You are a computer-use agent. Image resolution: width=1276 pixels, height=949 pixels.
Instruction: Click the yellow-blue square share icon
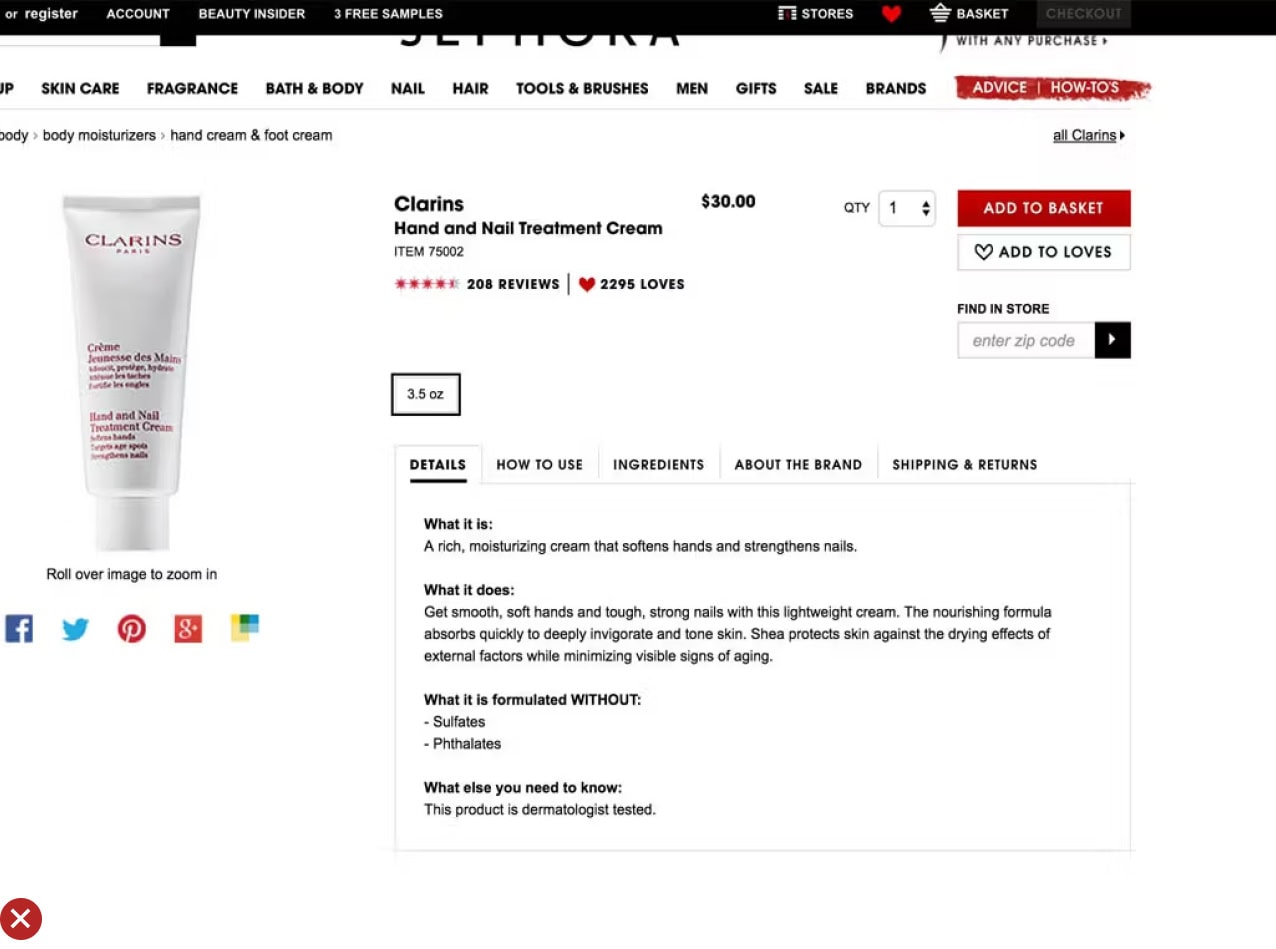click(245, 627)
